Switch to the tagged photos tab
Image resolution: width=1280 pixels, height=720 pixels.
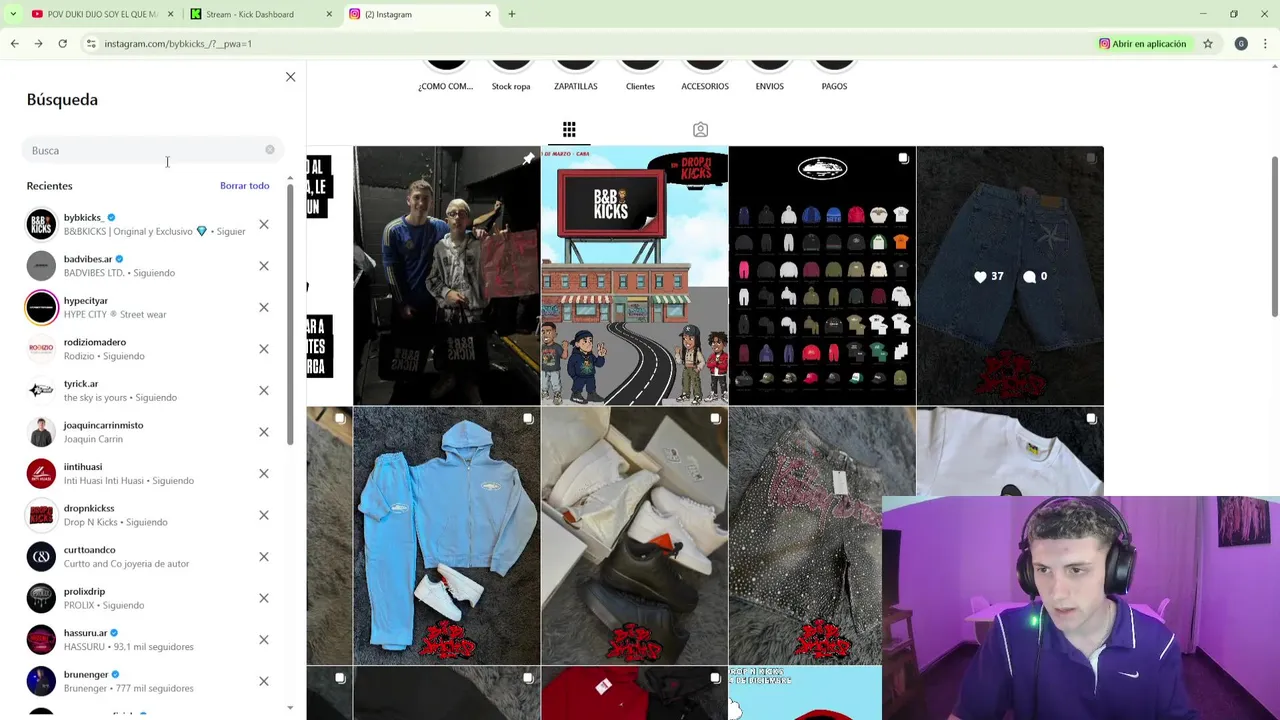[700, 130]
